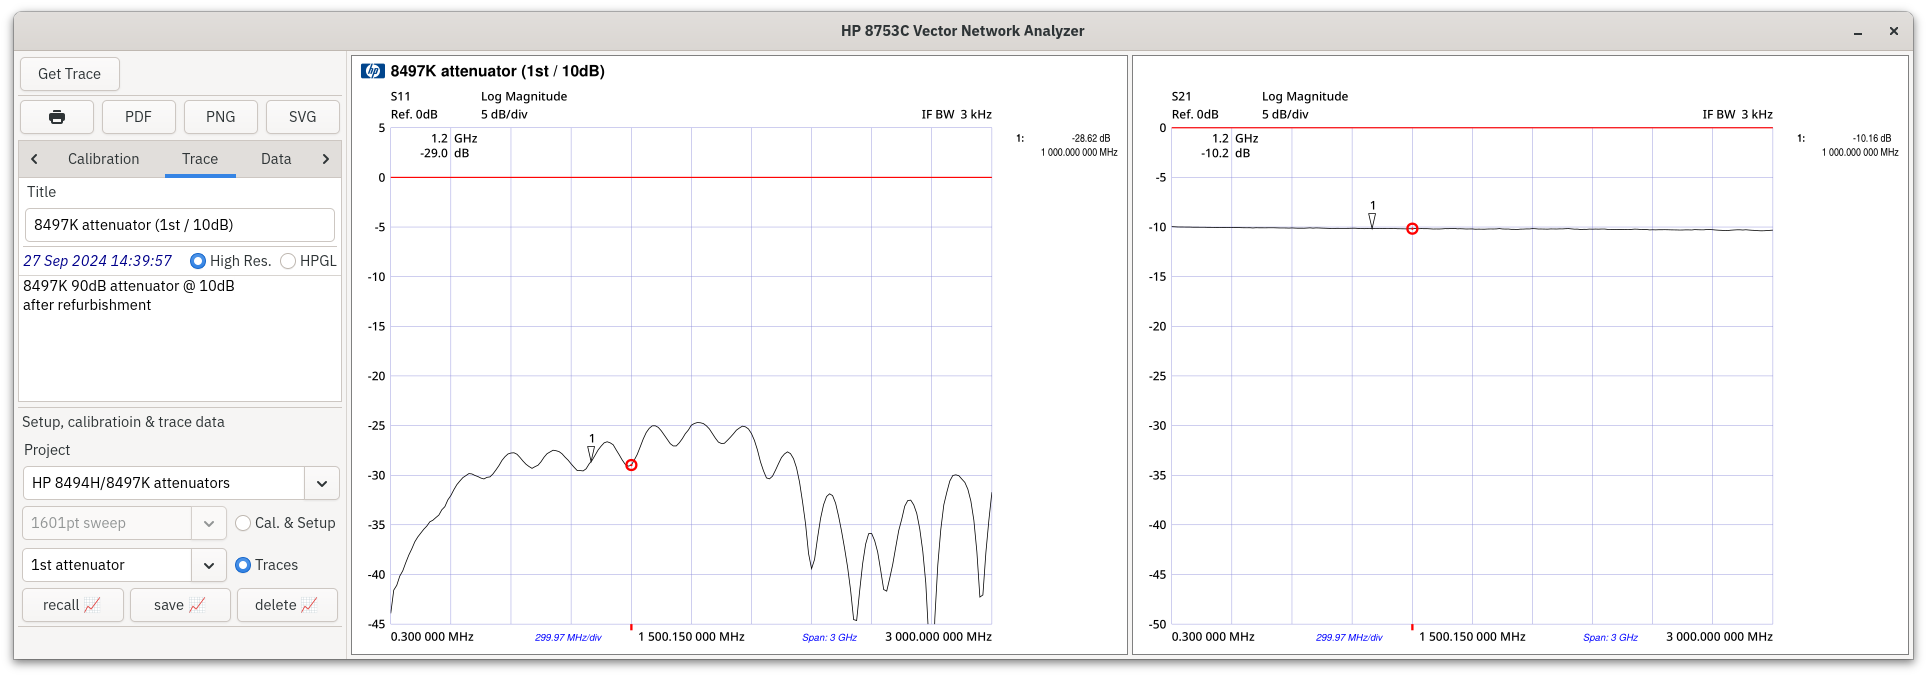Open the 1st attenuator dropdown

(208, 565)
